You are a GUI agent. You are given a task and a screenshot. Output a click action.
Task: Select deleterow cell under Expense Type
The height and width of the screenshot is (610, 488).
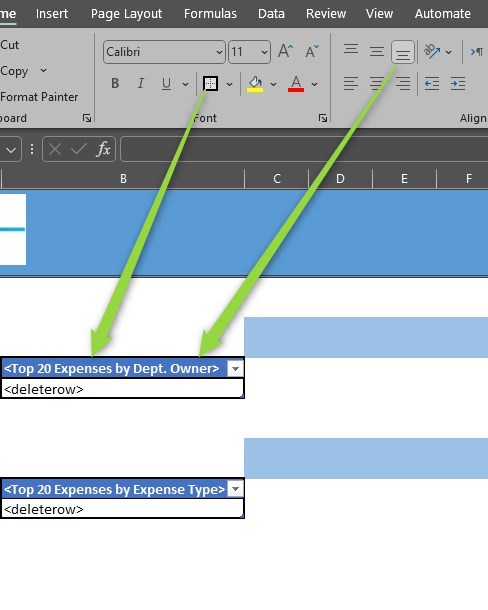point(123,509)
